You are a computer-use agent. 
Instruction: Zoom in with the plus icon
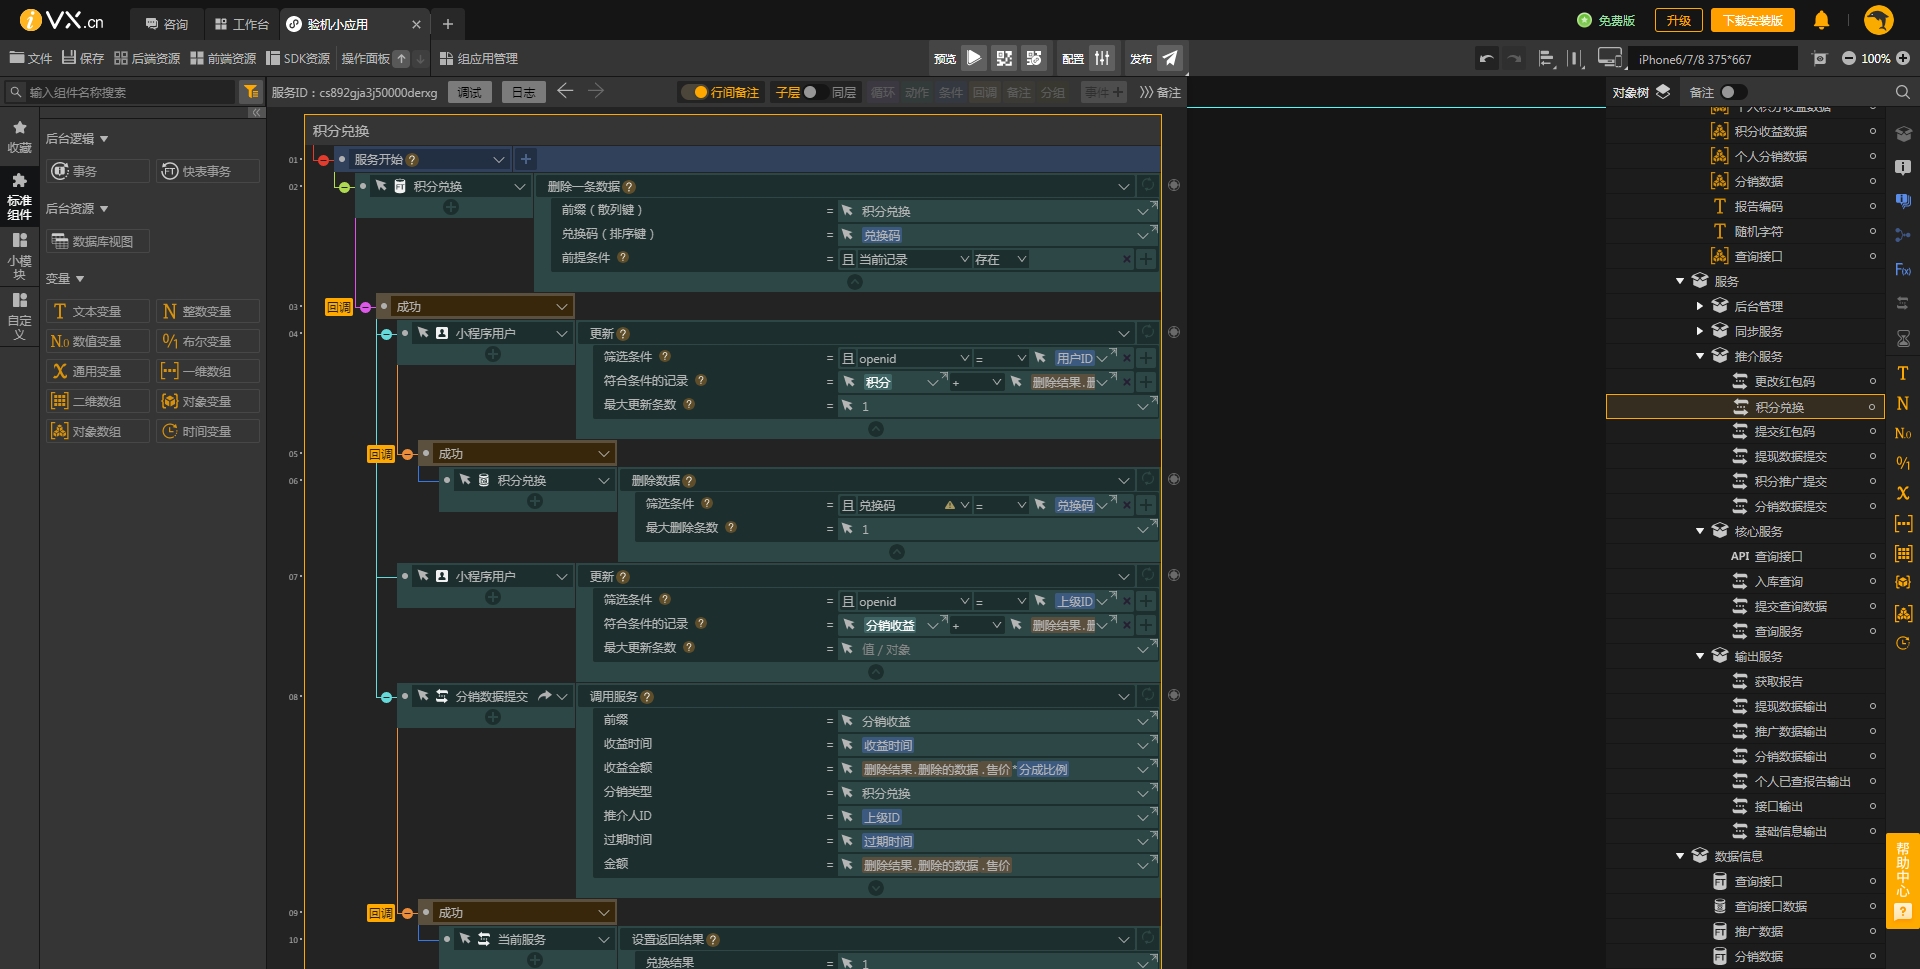click(x=1903, y=59)
